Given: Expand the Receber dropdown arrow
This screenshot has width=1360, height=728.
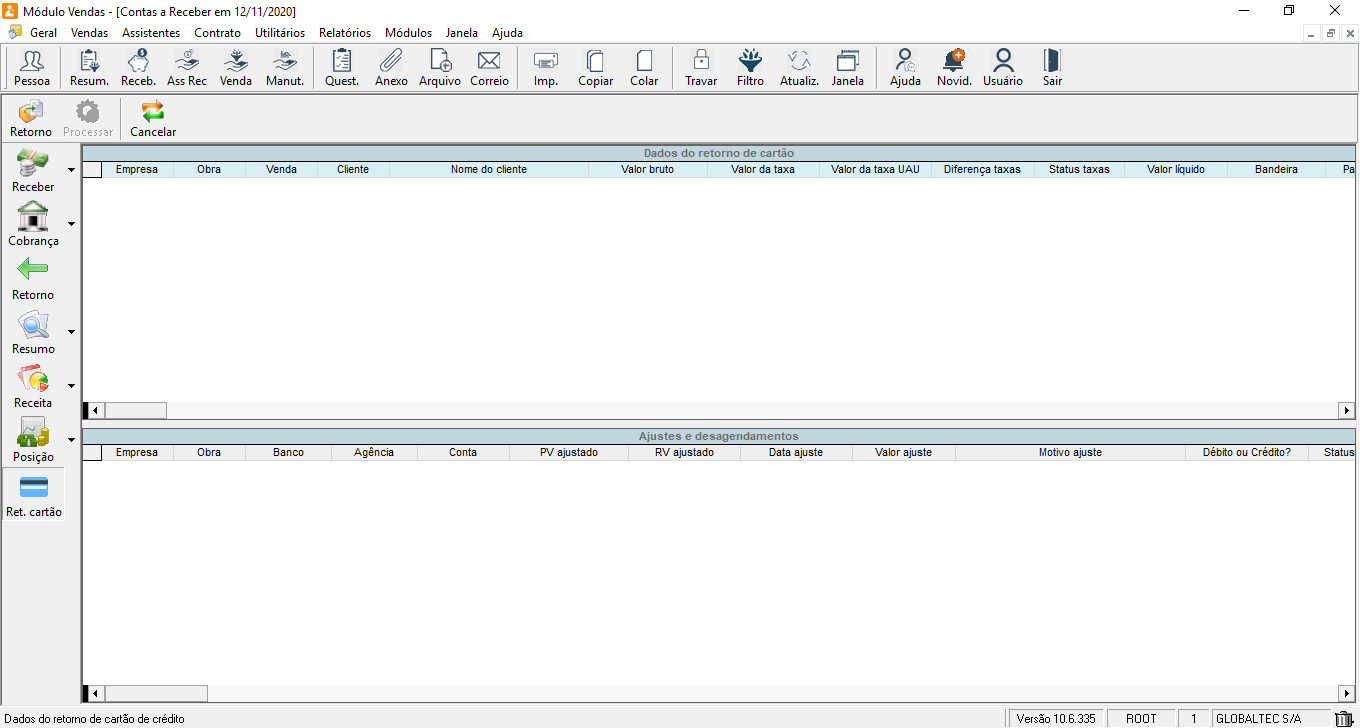Looking at the screenshot, I should (71, 170).
